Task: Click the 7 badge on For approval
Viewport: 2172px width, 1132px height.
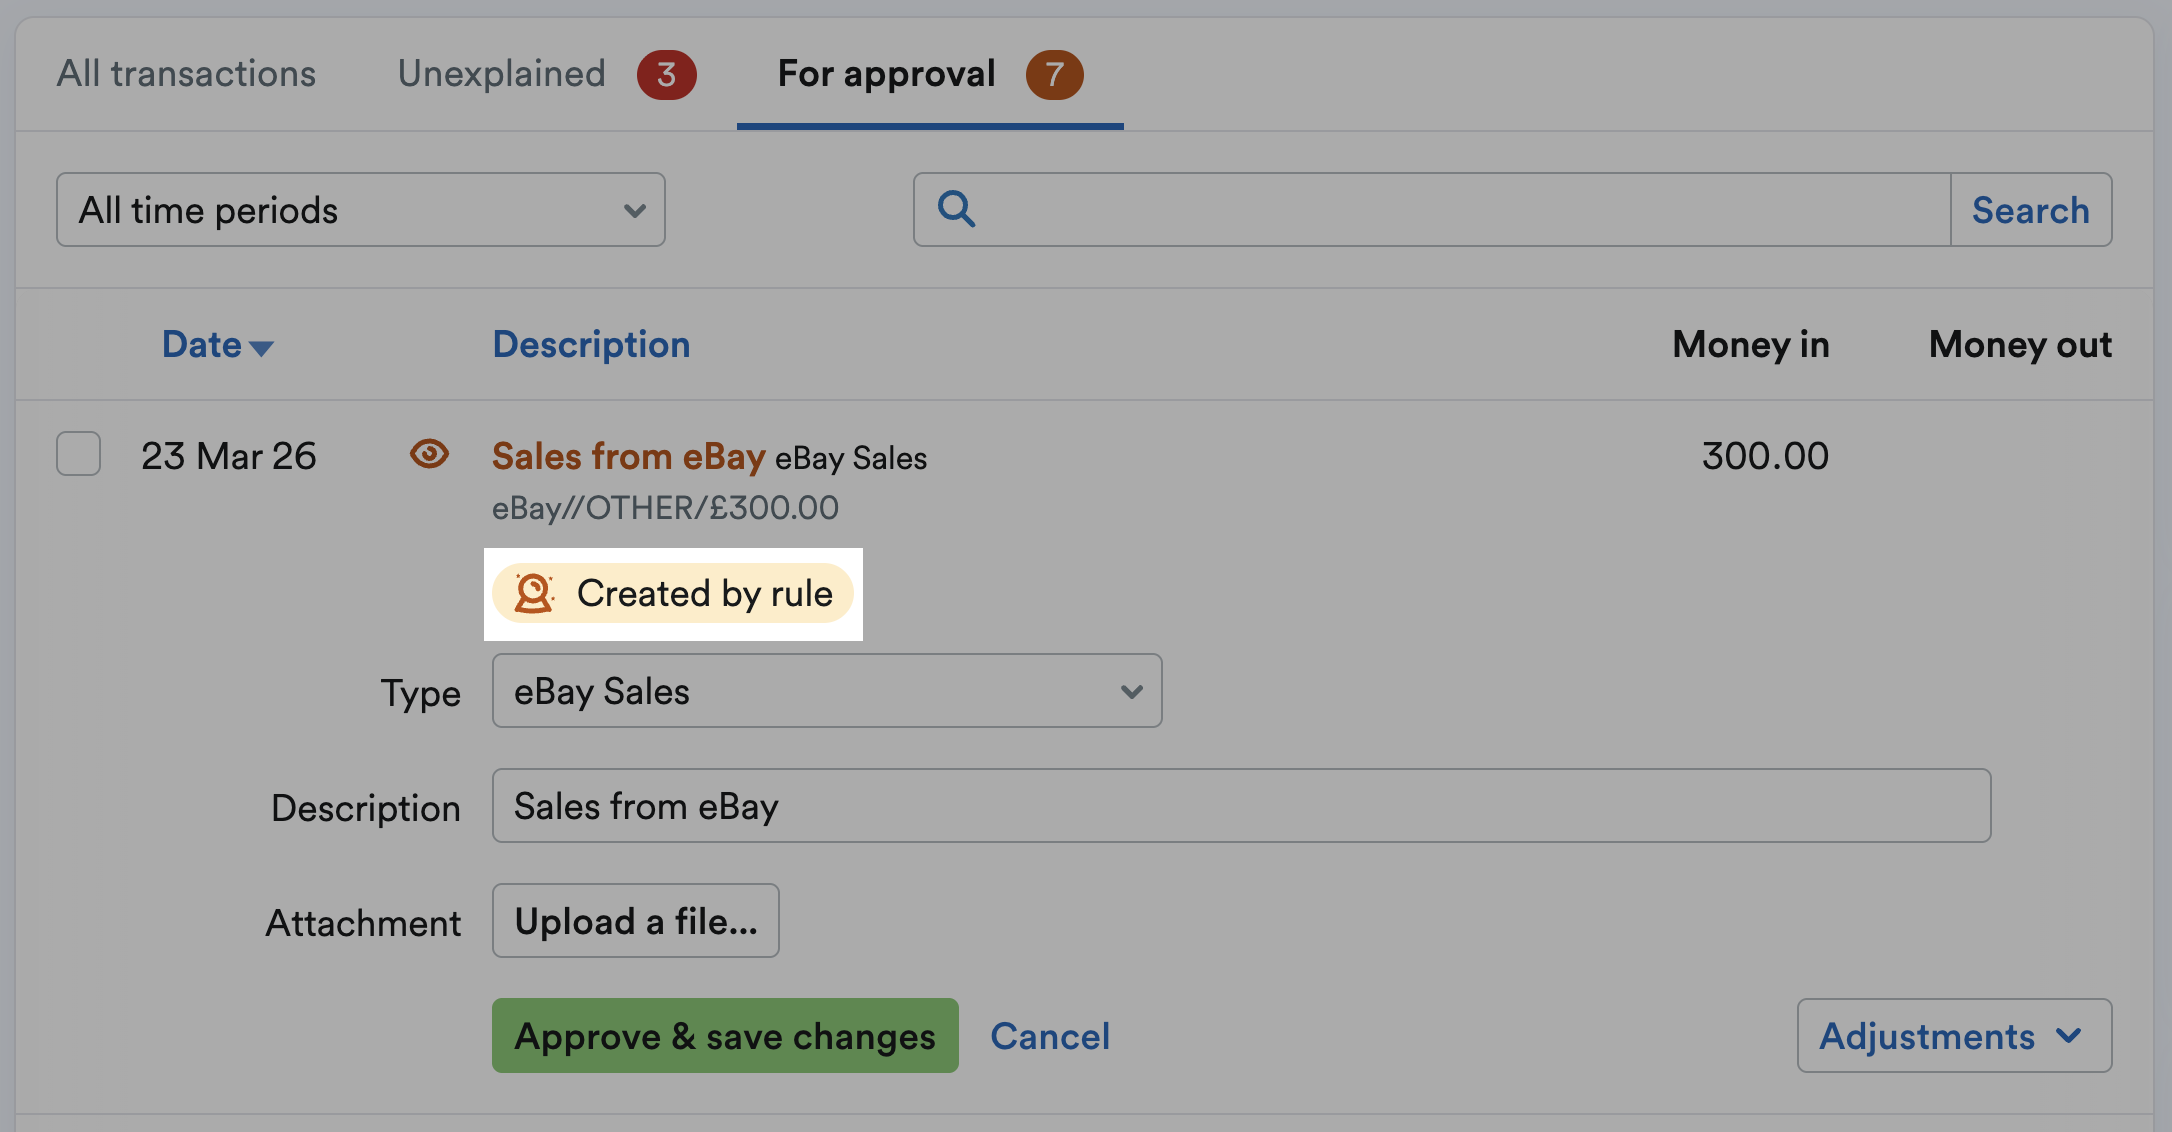Action: click(1054, 75)
